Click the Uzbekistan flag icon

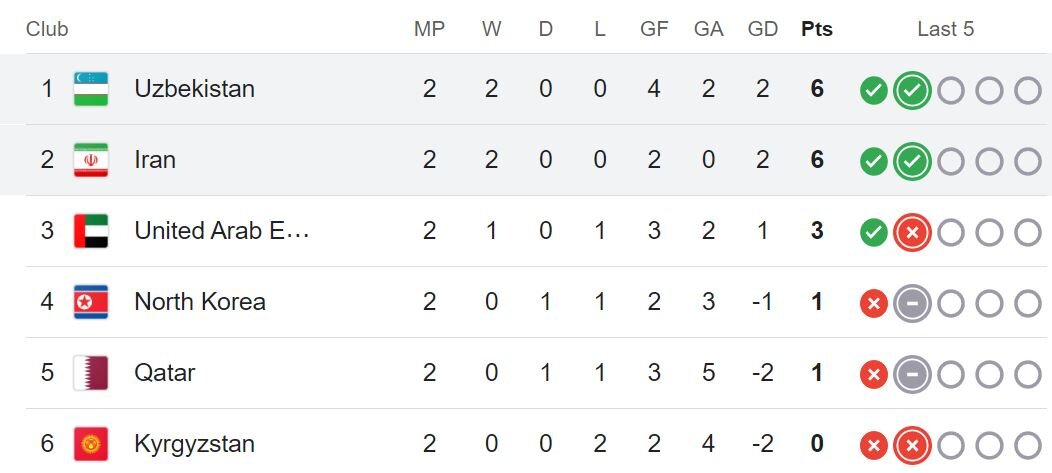(x=91, y=89)
